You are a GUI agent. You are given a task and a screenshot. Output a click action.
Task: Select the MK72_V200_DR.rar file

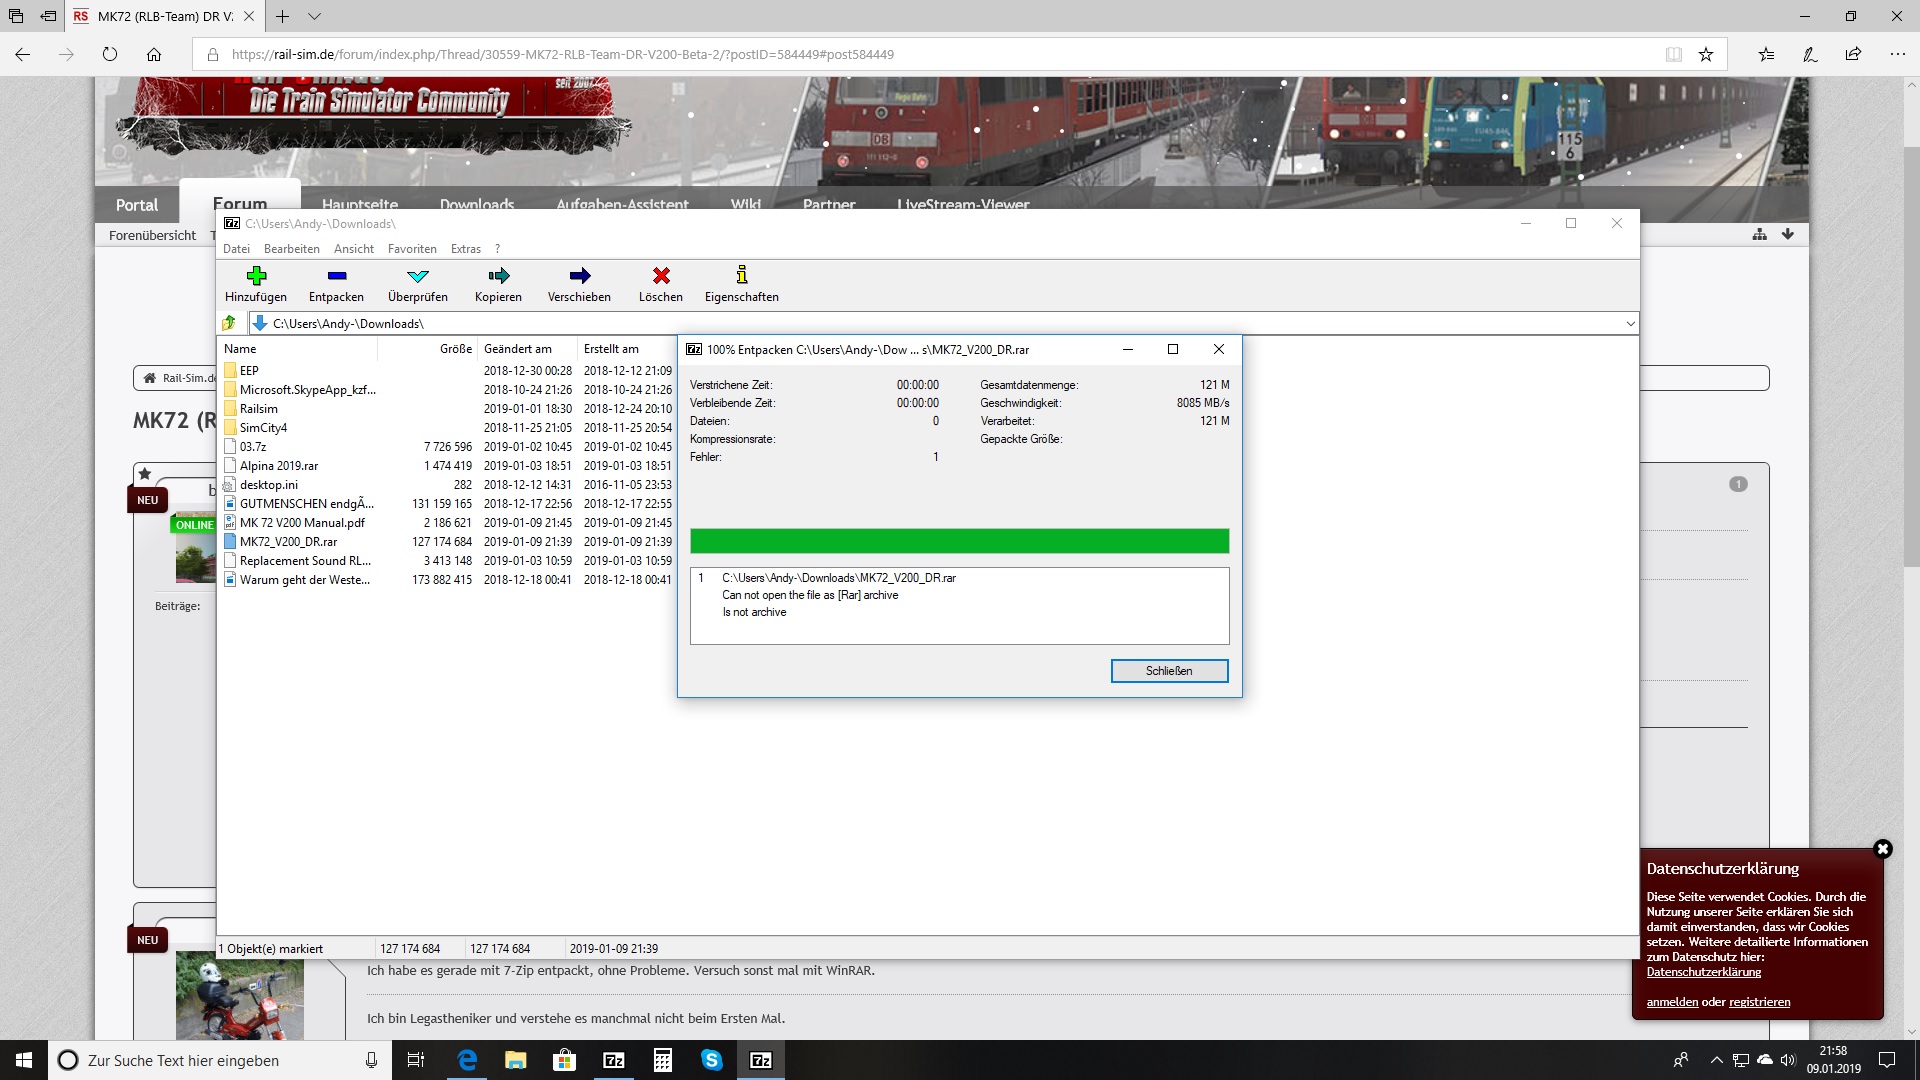288,542
